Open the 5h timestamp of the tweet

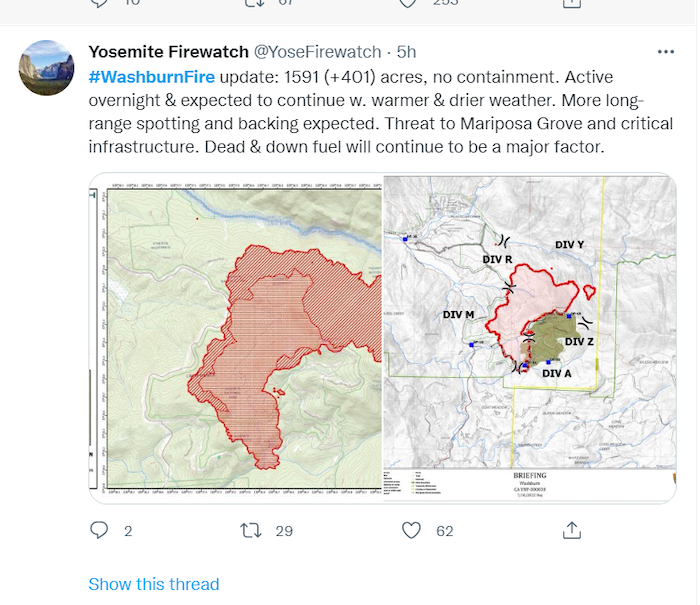406,52
